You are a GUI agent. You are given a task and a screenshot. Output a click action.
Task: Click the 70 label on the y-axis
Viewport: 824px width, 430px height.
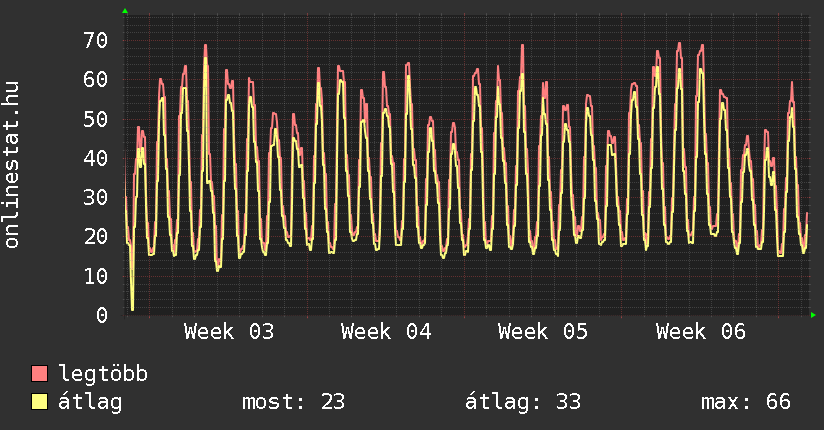coord(95,40)
